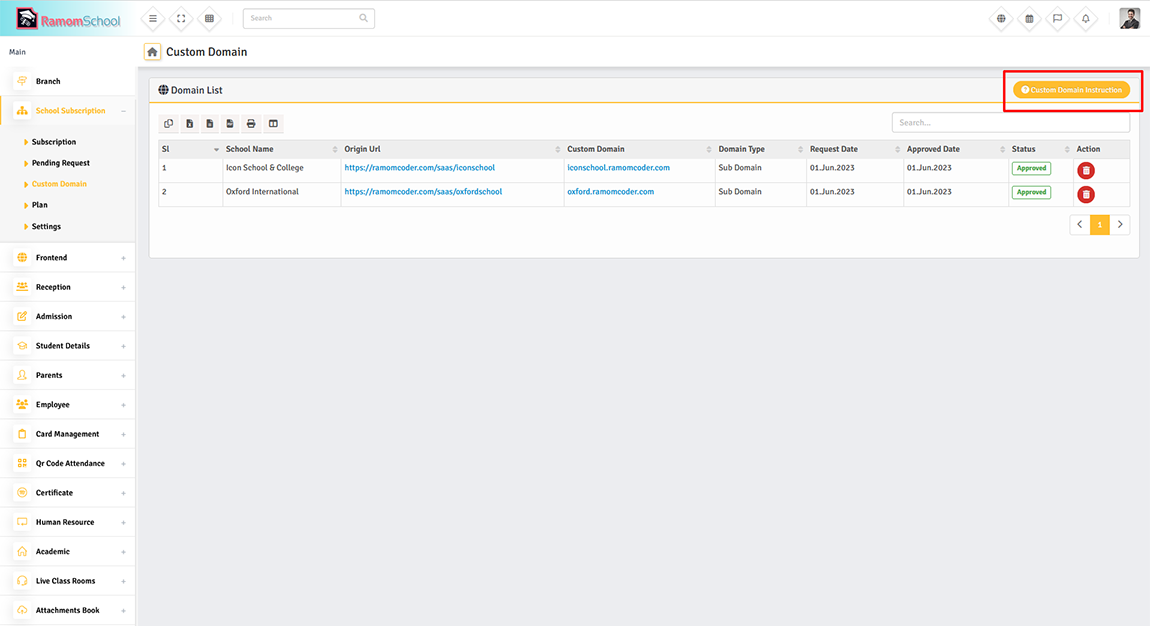Delete the Oxford International domain row
The image size is (1150, 626).
pyautogui.click(x=1086, y=194)
